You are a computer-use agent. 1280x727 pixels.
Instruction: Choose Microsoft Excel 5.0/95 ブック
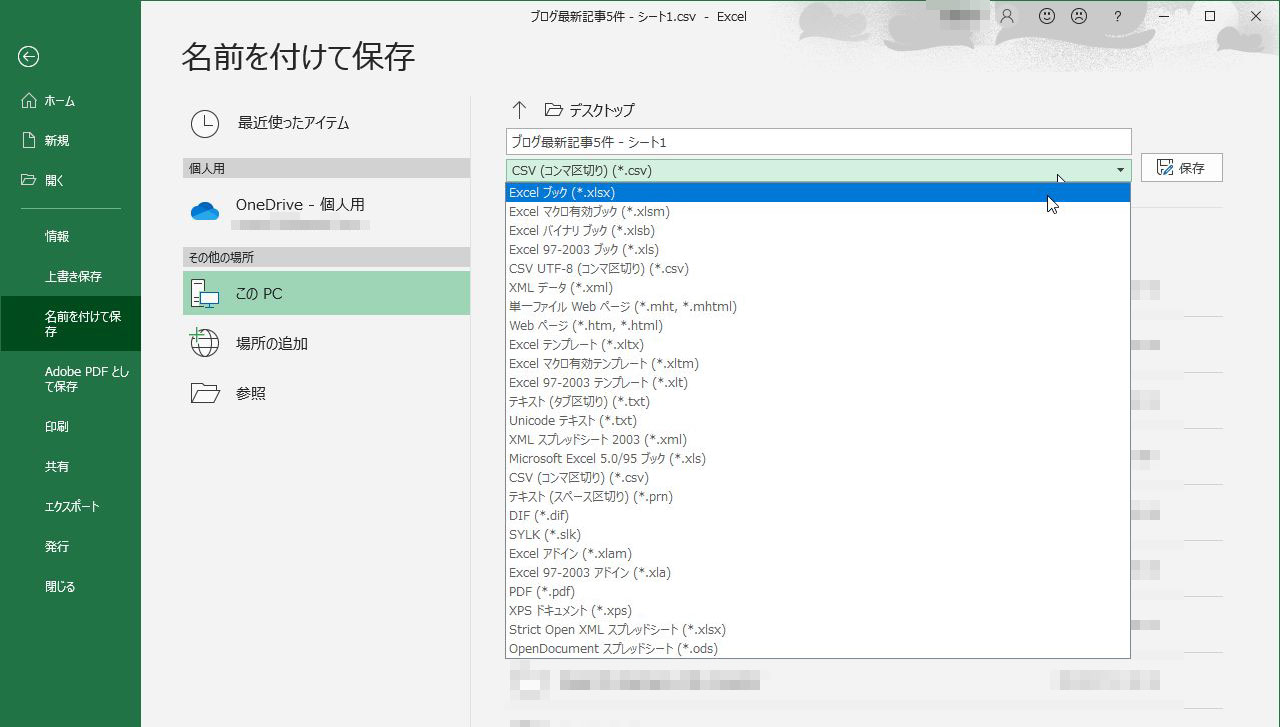818,459
